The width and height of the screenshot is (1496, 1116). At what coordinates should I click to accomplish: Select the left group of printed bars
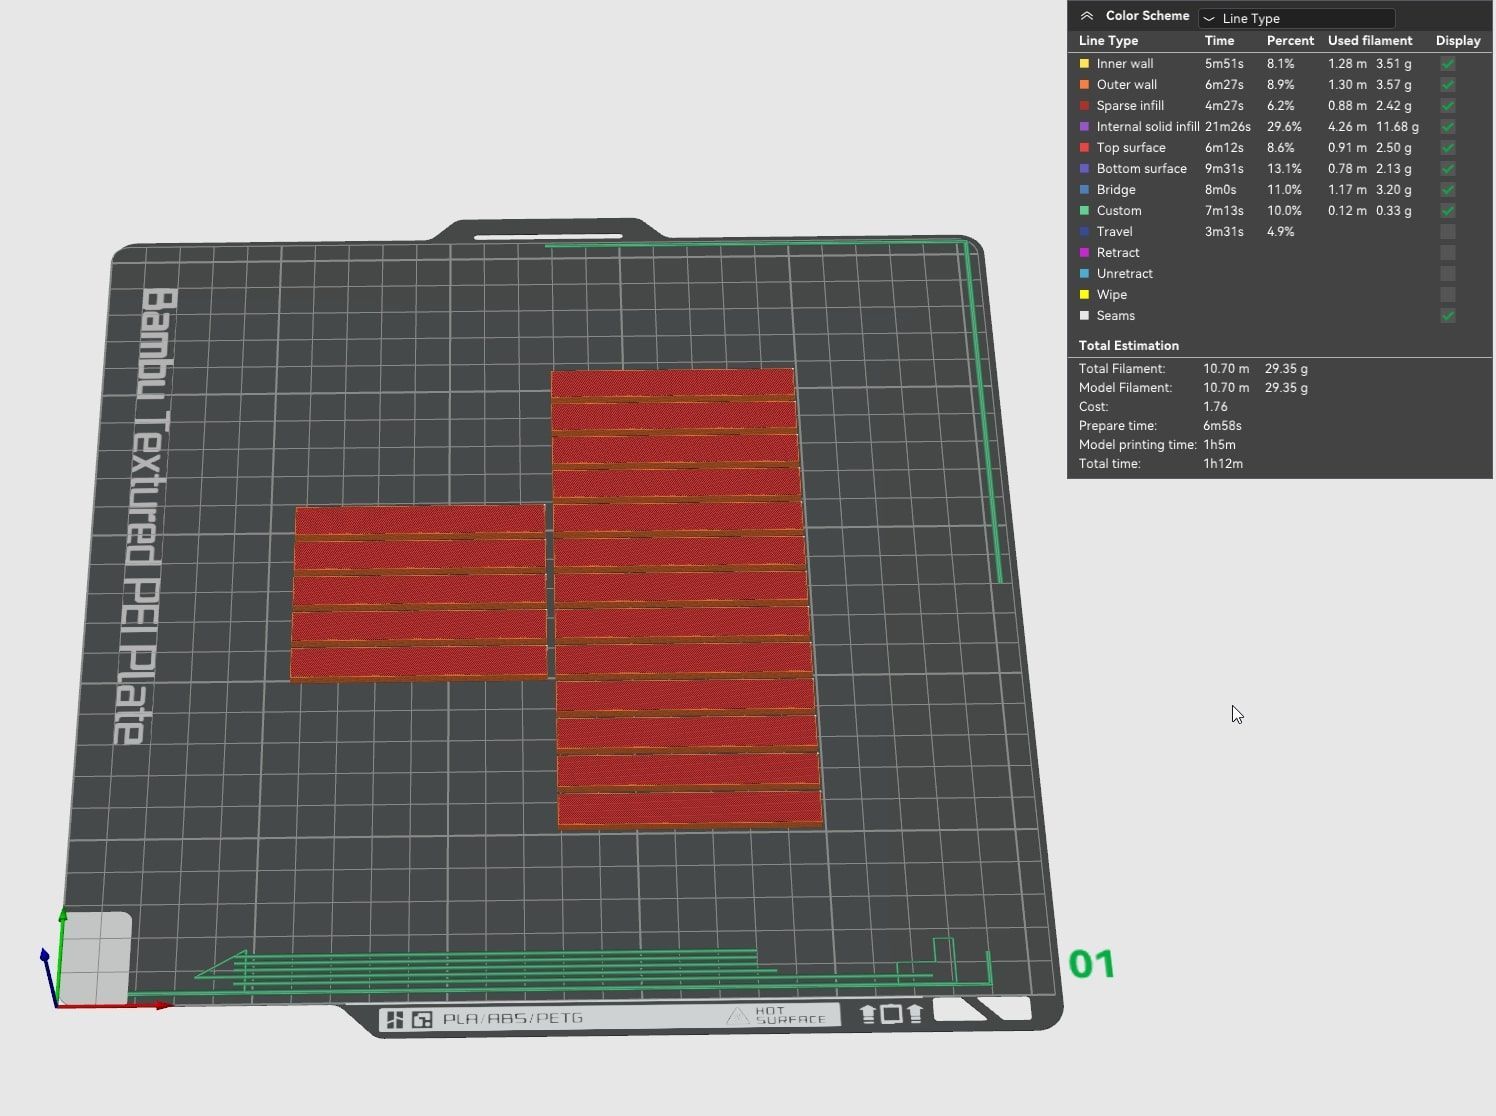pyautogui.click(x=419, y=592)
